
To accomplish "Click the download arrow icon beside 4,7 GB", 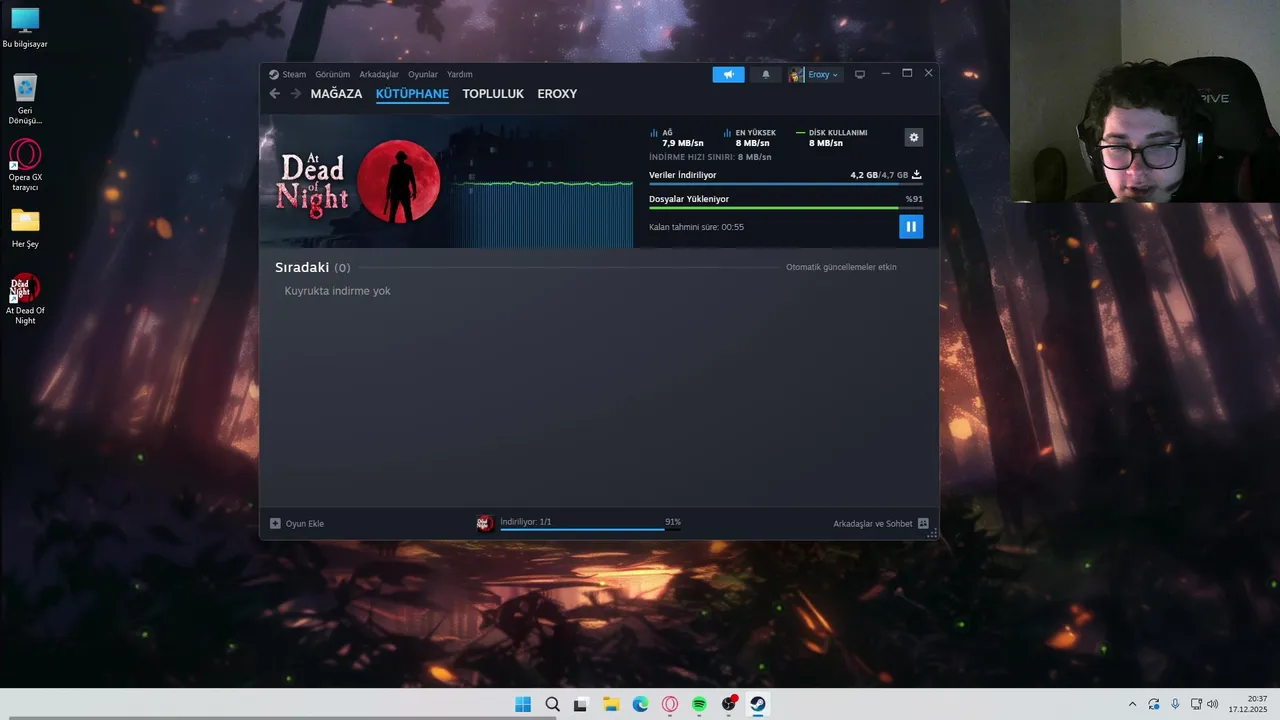I will tap(916, 175).
